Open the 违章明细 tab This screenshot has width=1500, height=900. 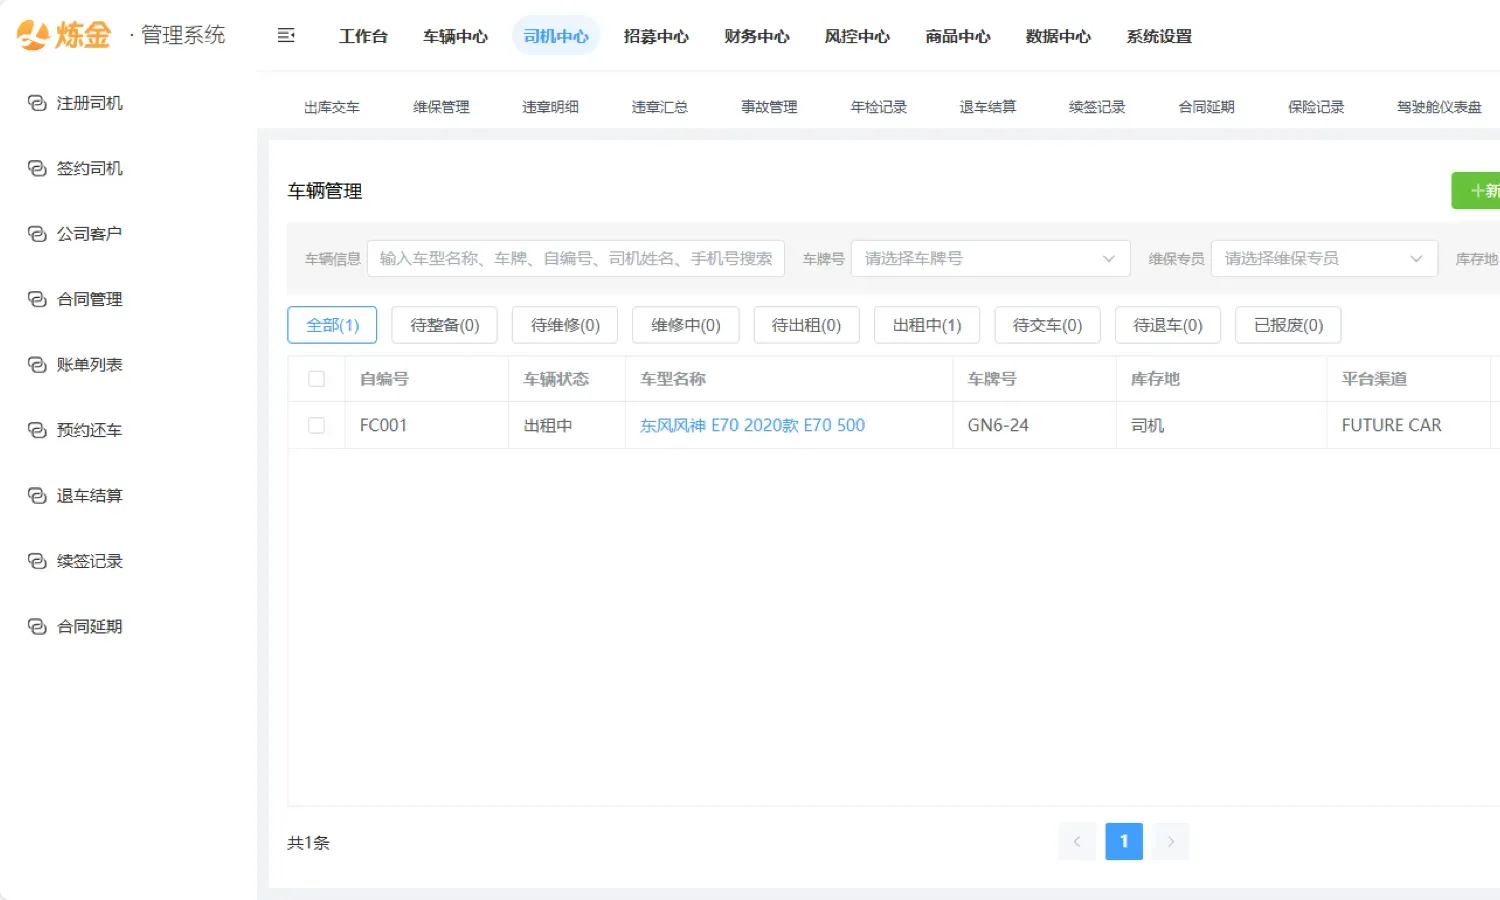550,107
